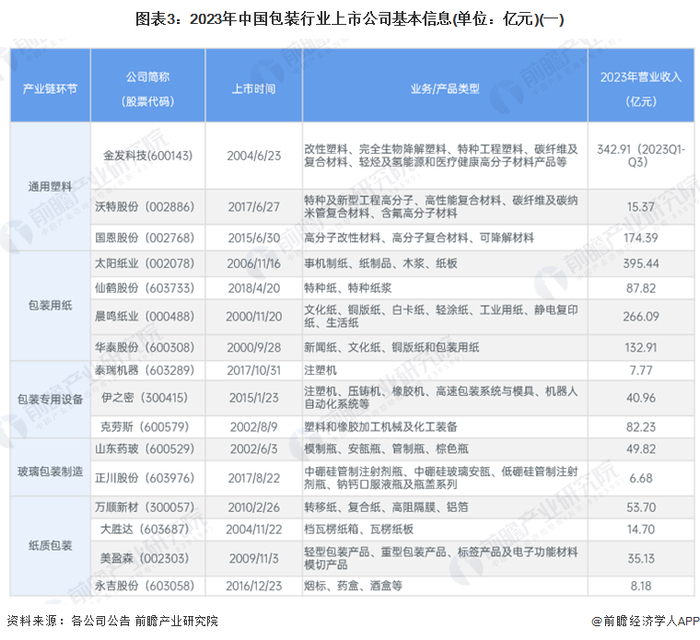Select company 万顺新材 (300057)
700x640 pixels.
click(x=145, y=507)
